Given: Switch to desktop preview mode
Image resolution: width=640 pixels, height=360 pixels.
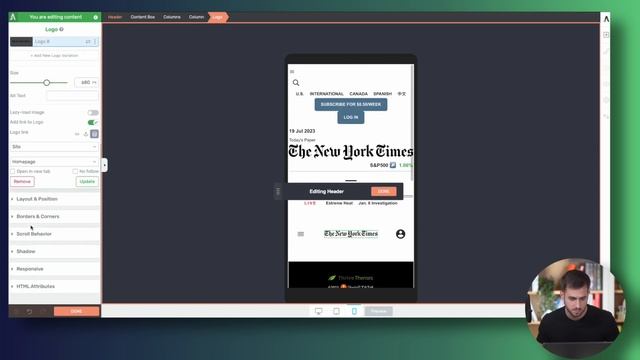Looking at the screenshot, I should 318,311.
